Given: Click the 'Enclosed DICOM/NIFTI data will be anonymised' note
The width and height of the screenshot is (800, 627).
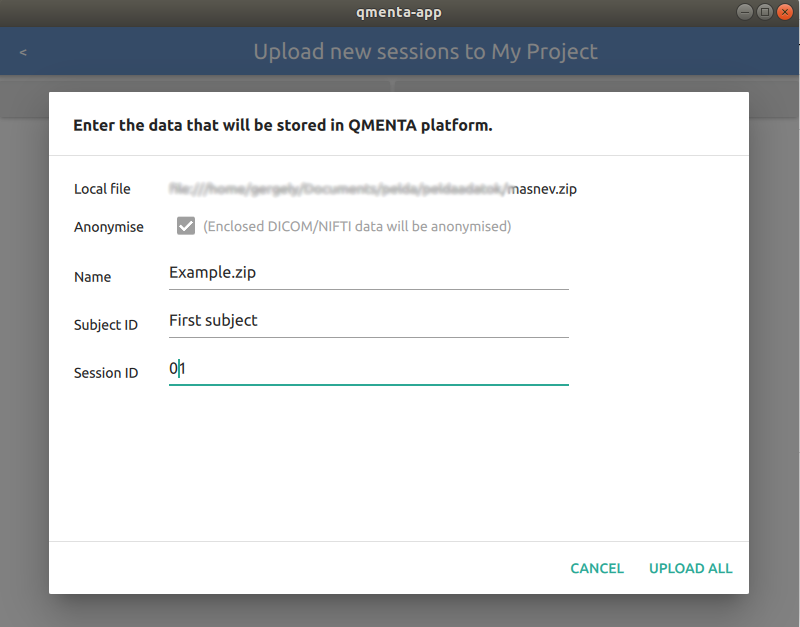Looking at the screenshot, I should [x=357, y=226].
